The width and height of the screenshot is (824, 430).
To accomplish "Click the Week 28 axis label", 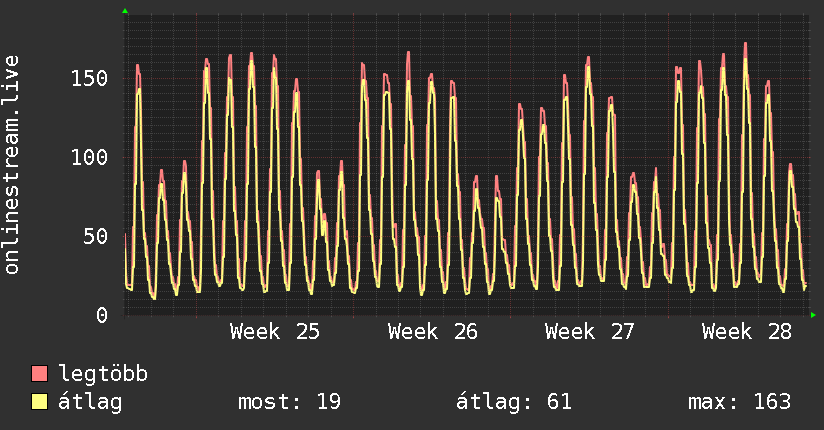I will [747, 332].
